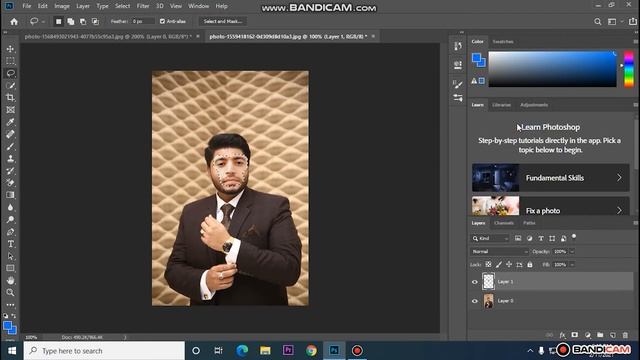Toggle lock position icon
Viewport: 640px width, 360px height.
coord(509,264)
